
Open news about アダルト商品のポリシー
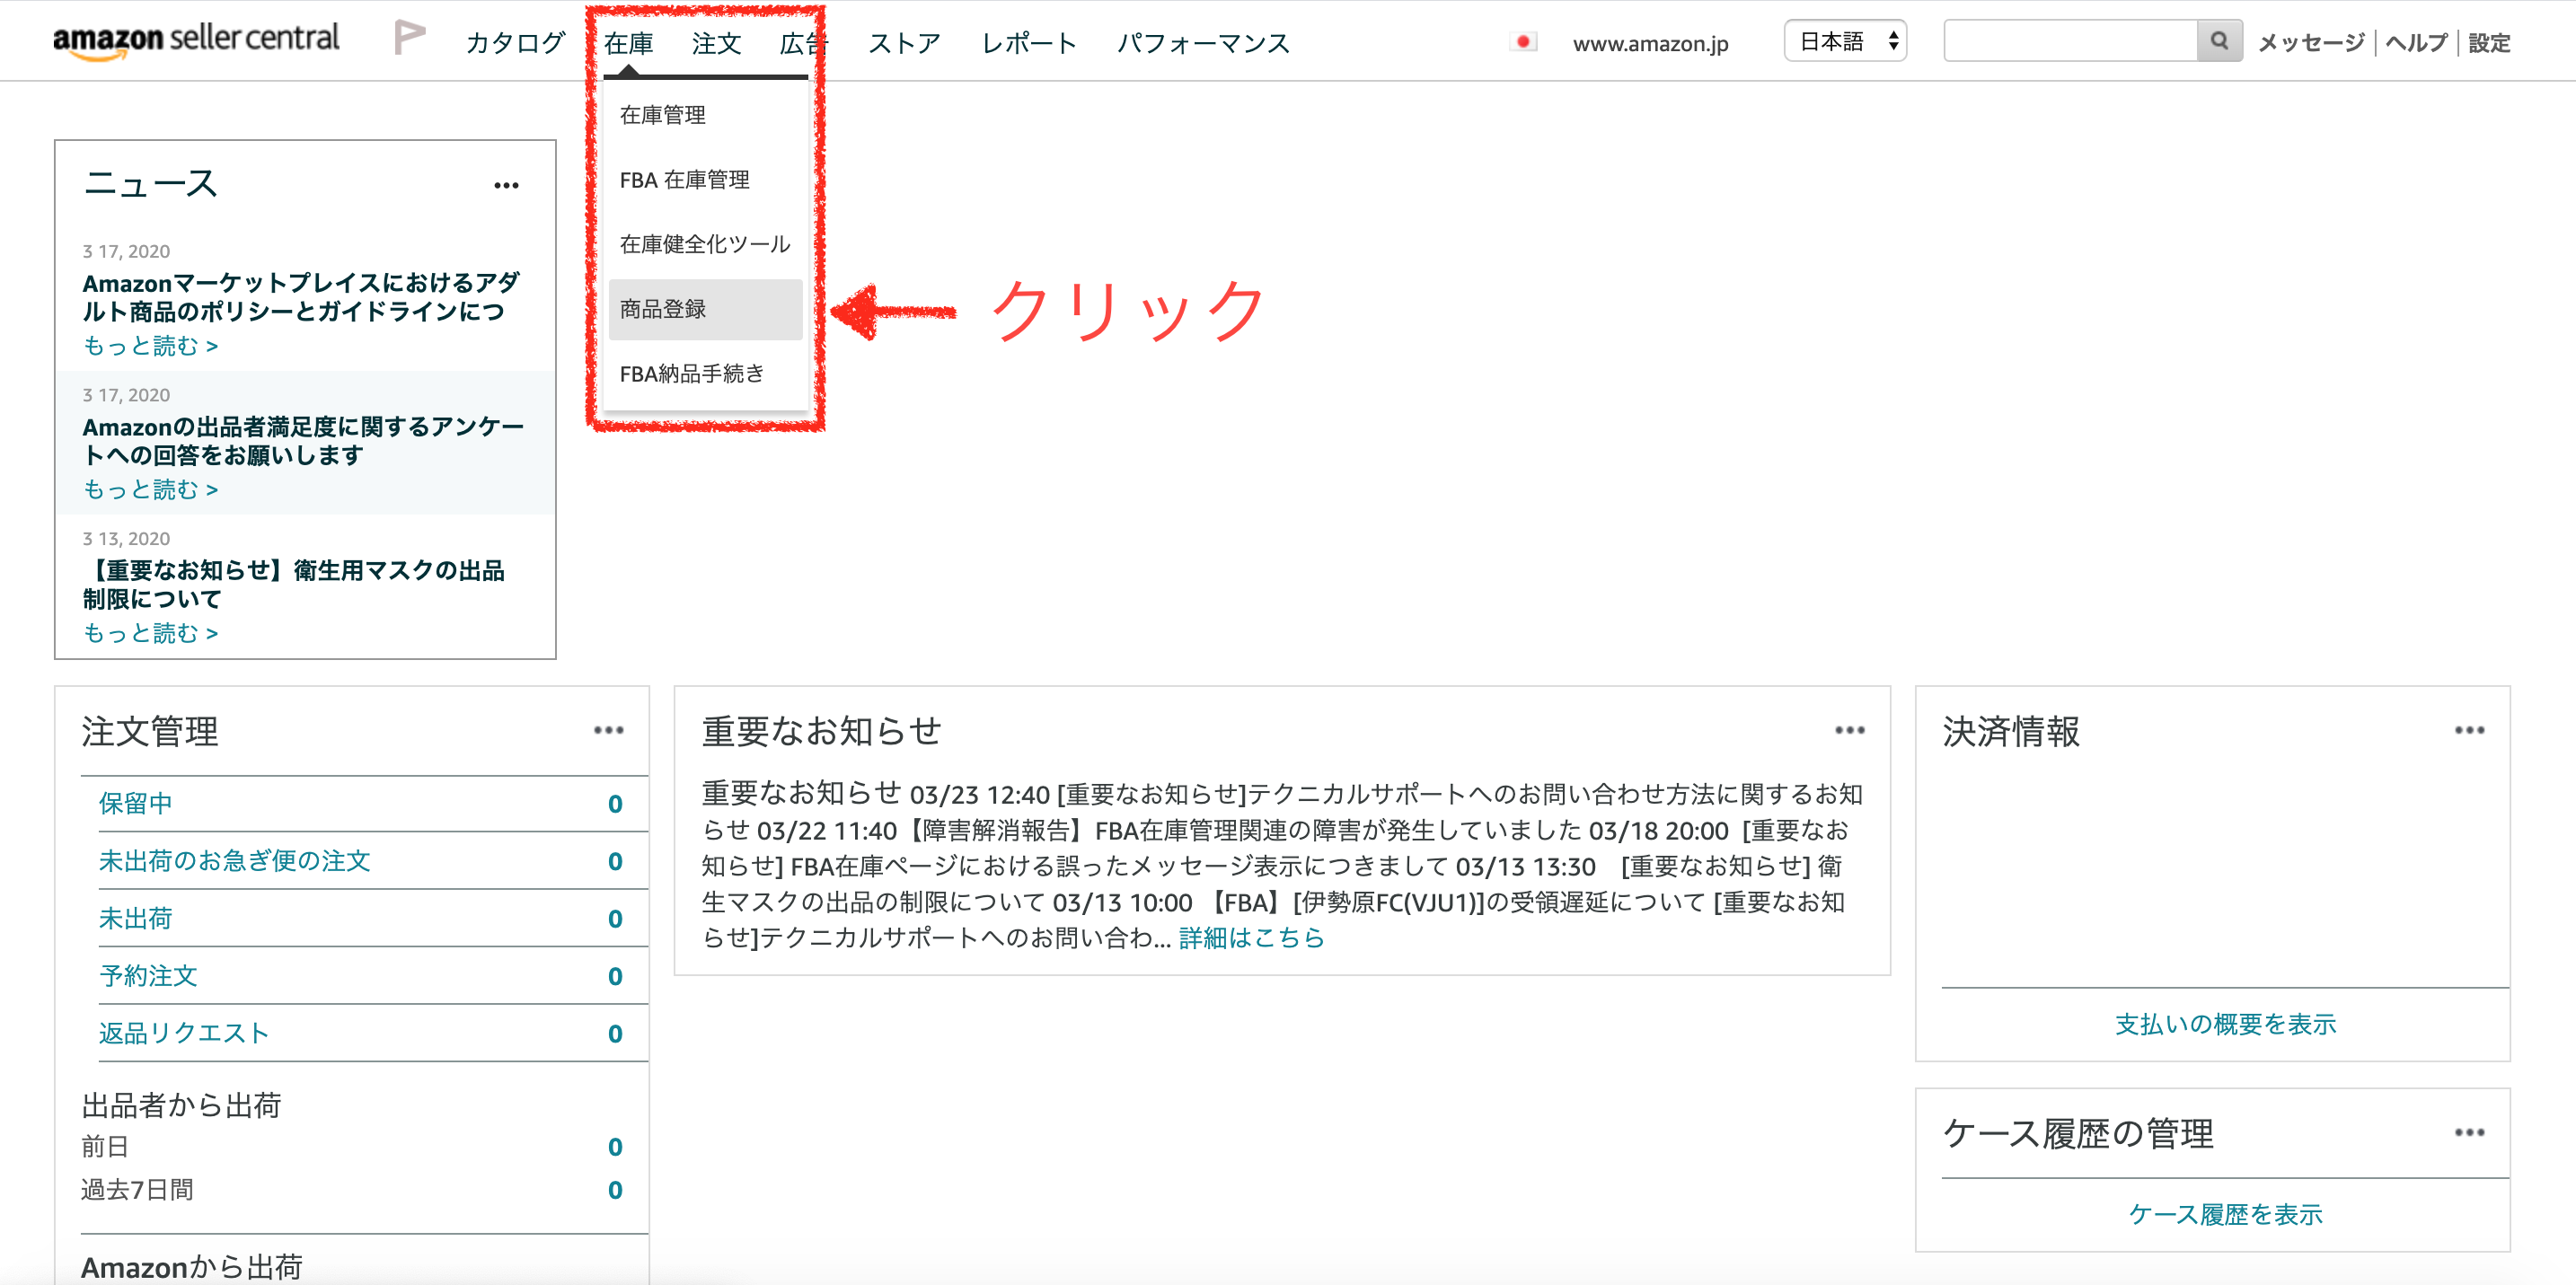click(x=301, y=297)
